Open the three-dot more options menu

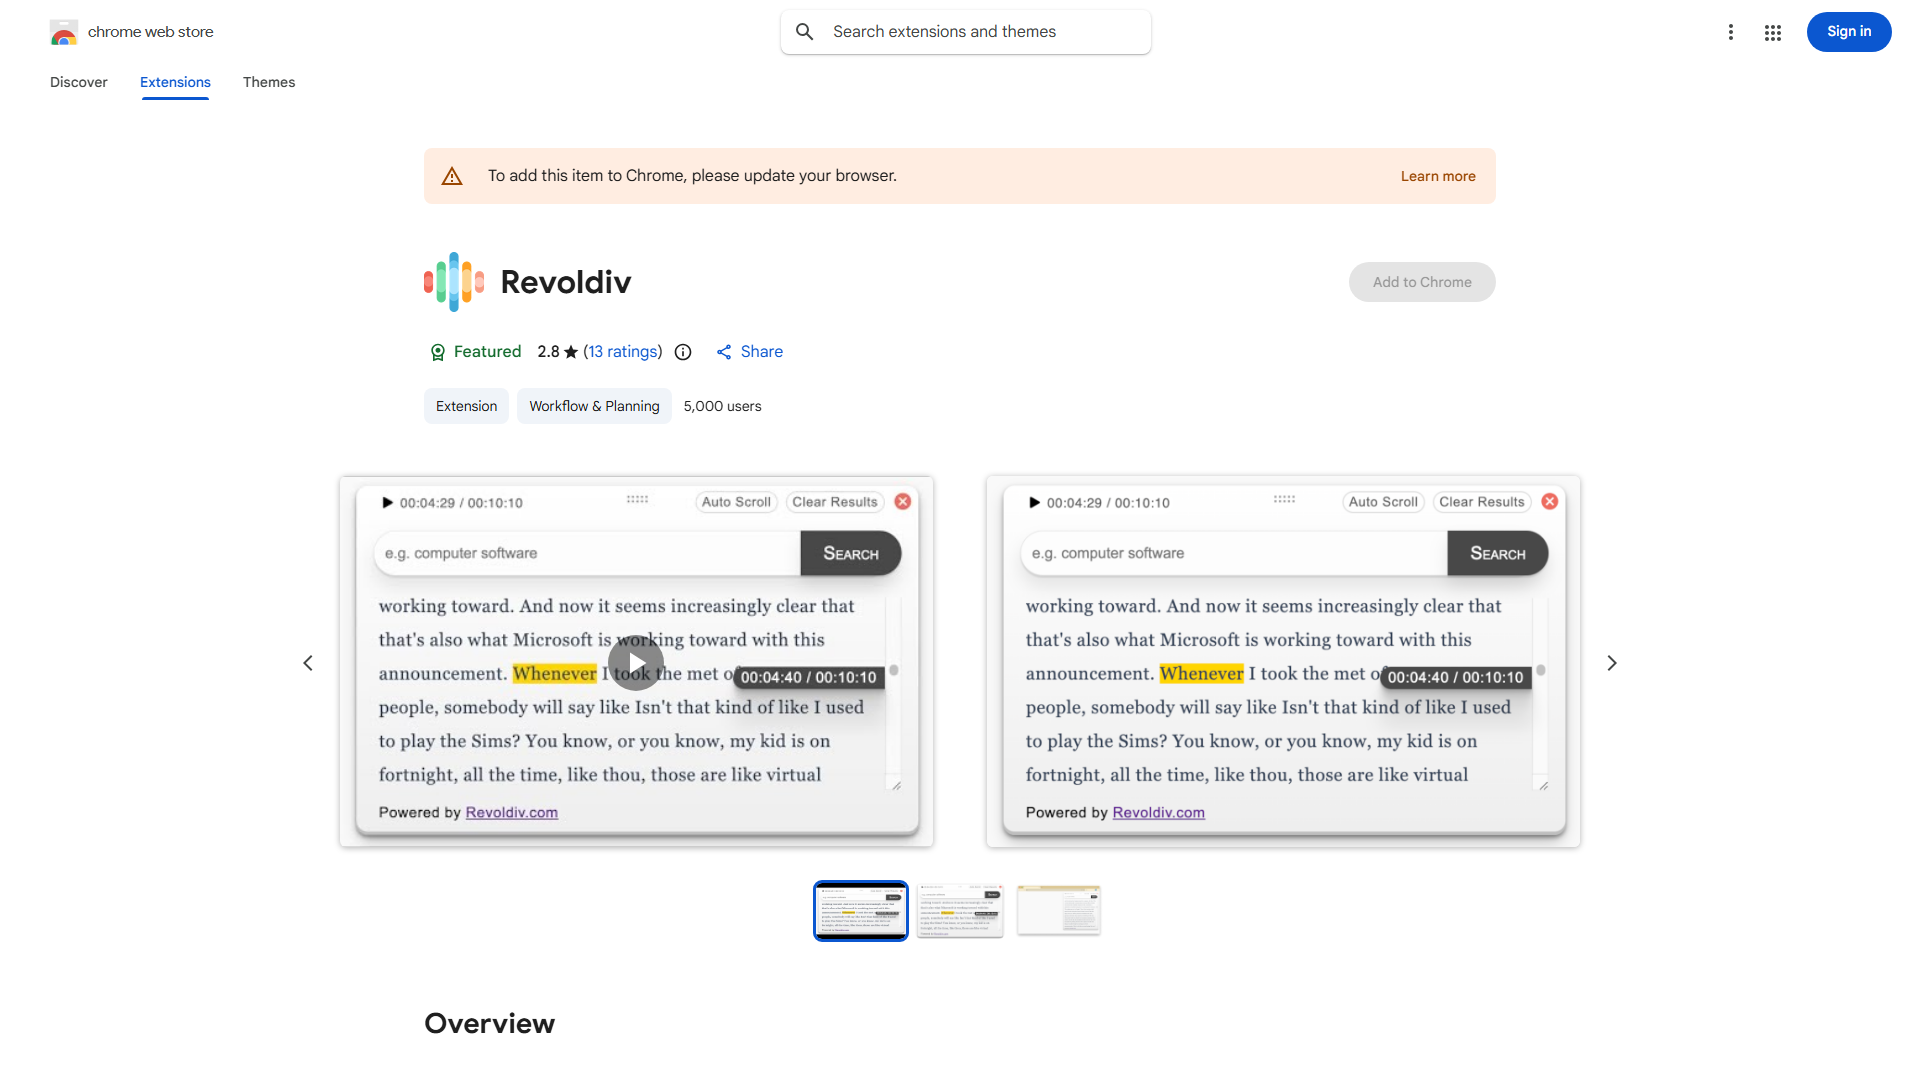coord(1731,32)
